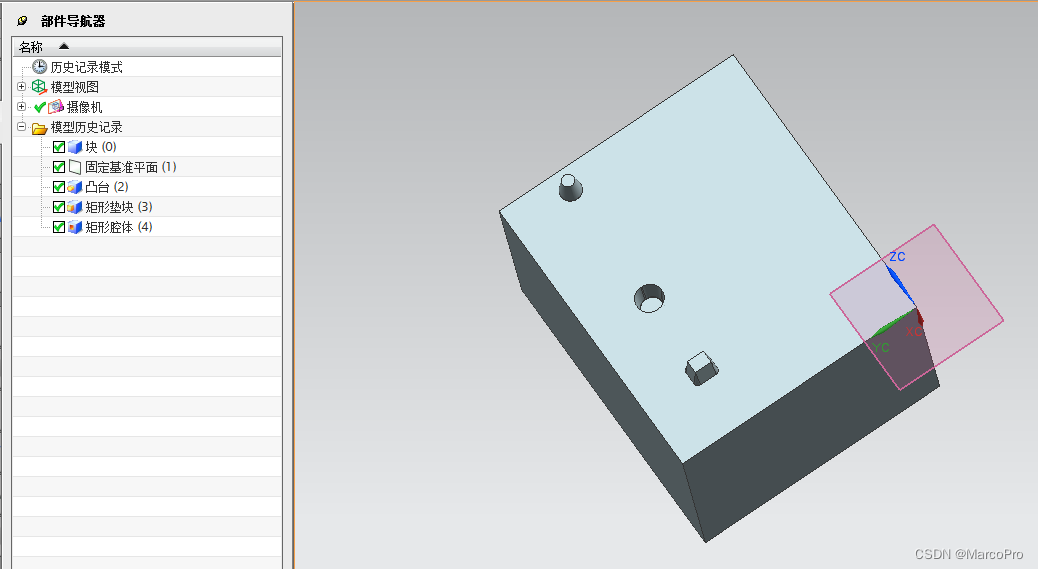Screen dimensions: 1038x569
Task: Click the round hole in the block's top face
Action: [649, 298]
